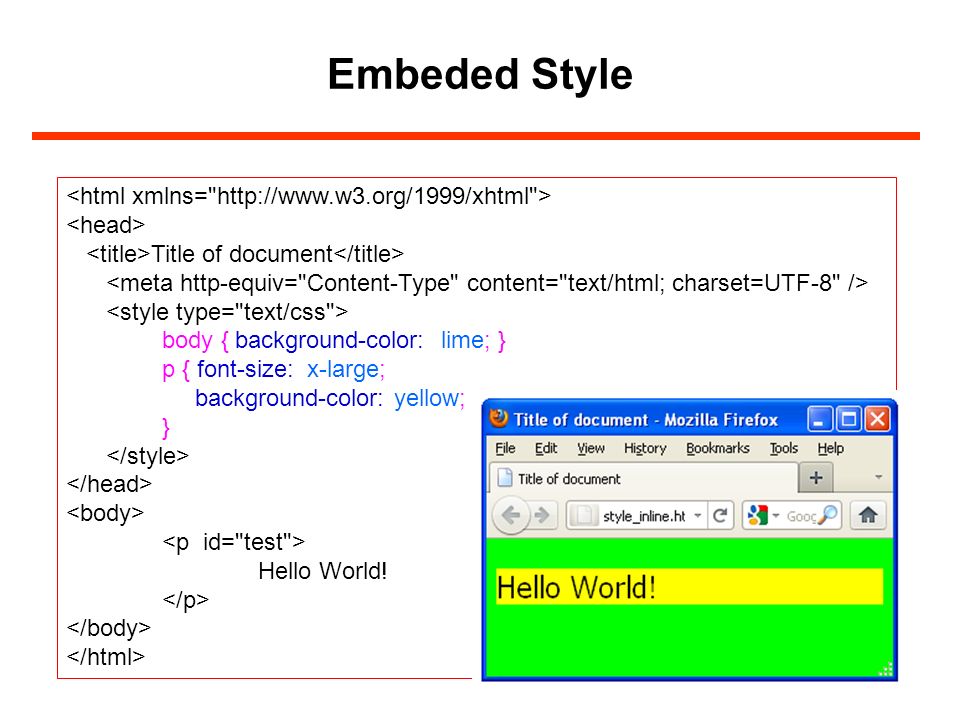960x720 pixels.
Task: Go to the home page via house icon
Action: pos(868,515)
